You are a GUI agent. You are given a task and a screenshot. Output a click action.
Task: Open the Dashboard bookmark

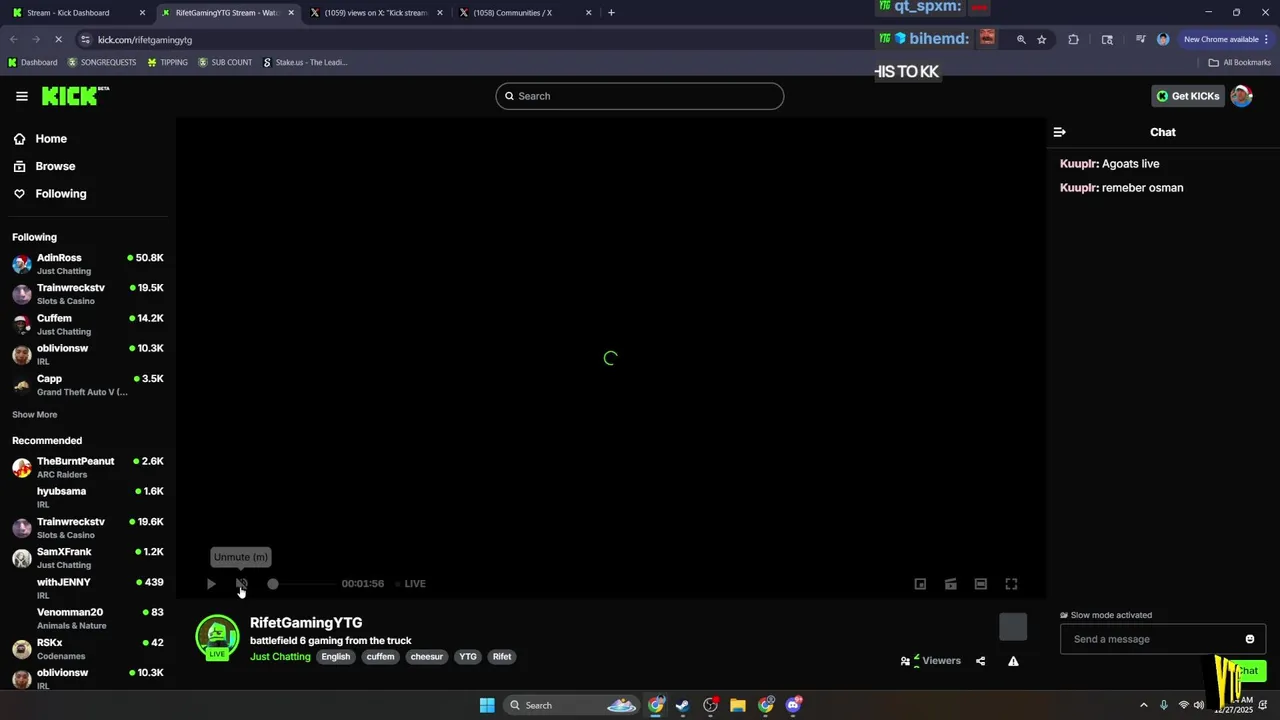tap(32, 62)
